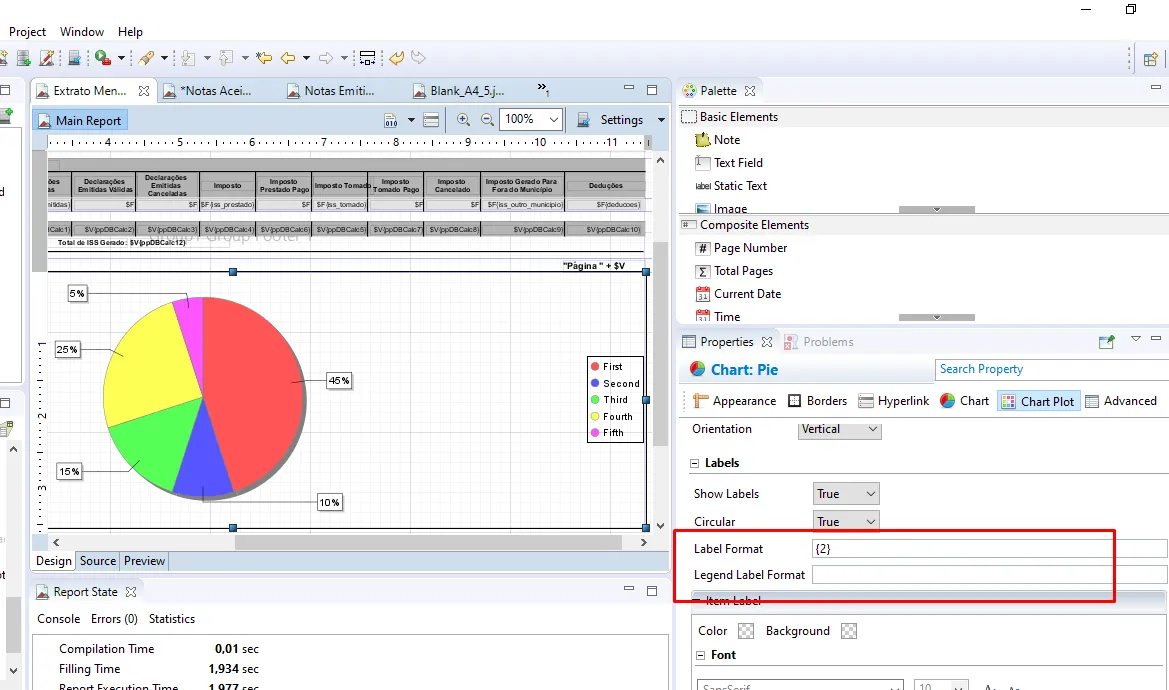Open the Show Labels True dropdown
This screenshot has height=690, width=1169.
[846, 494]
